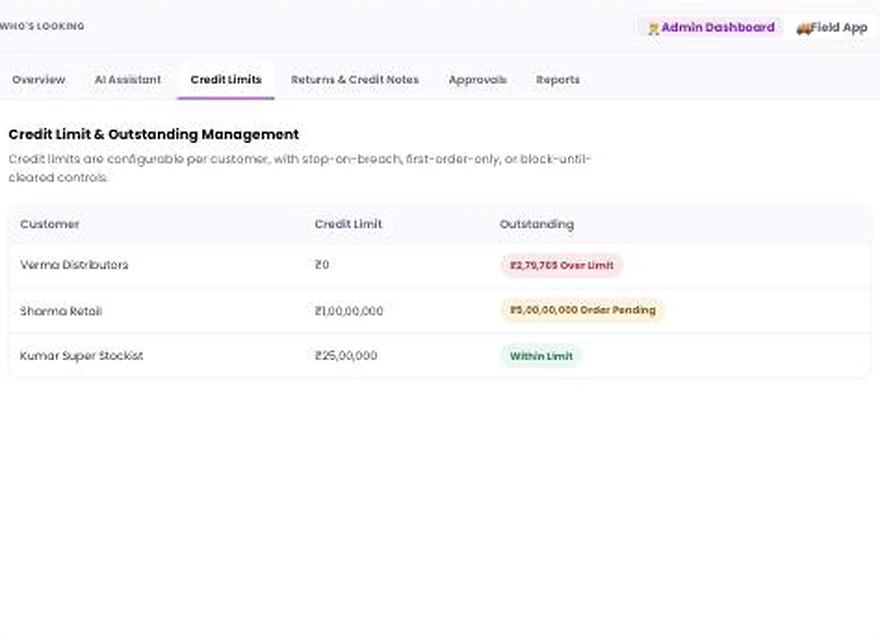Screen dimensions: 880x640
Task: Click the Field App truck icon
Action: click(x=804, y=28)
